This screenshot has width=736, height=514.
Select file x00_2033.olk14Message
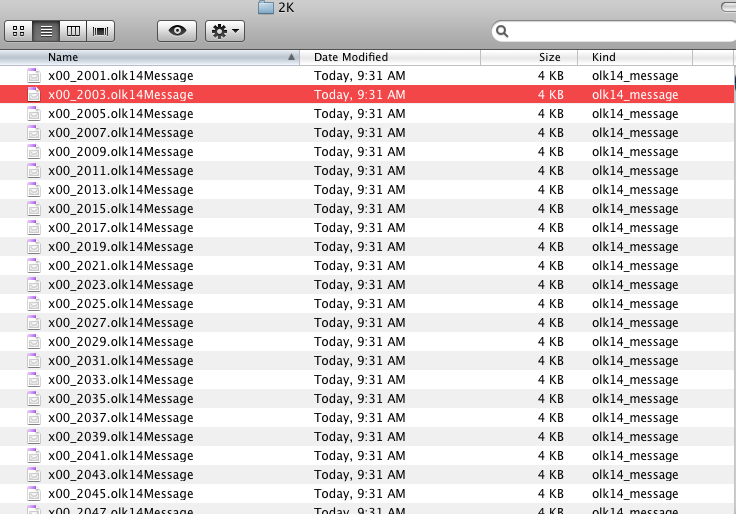click(366, 380)
